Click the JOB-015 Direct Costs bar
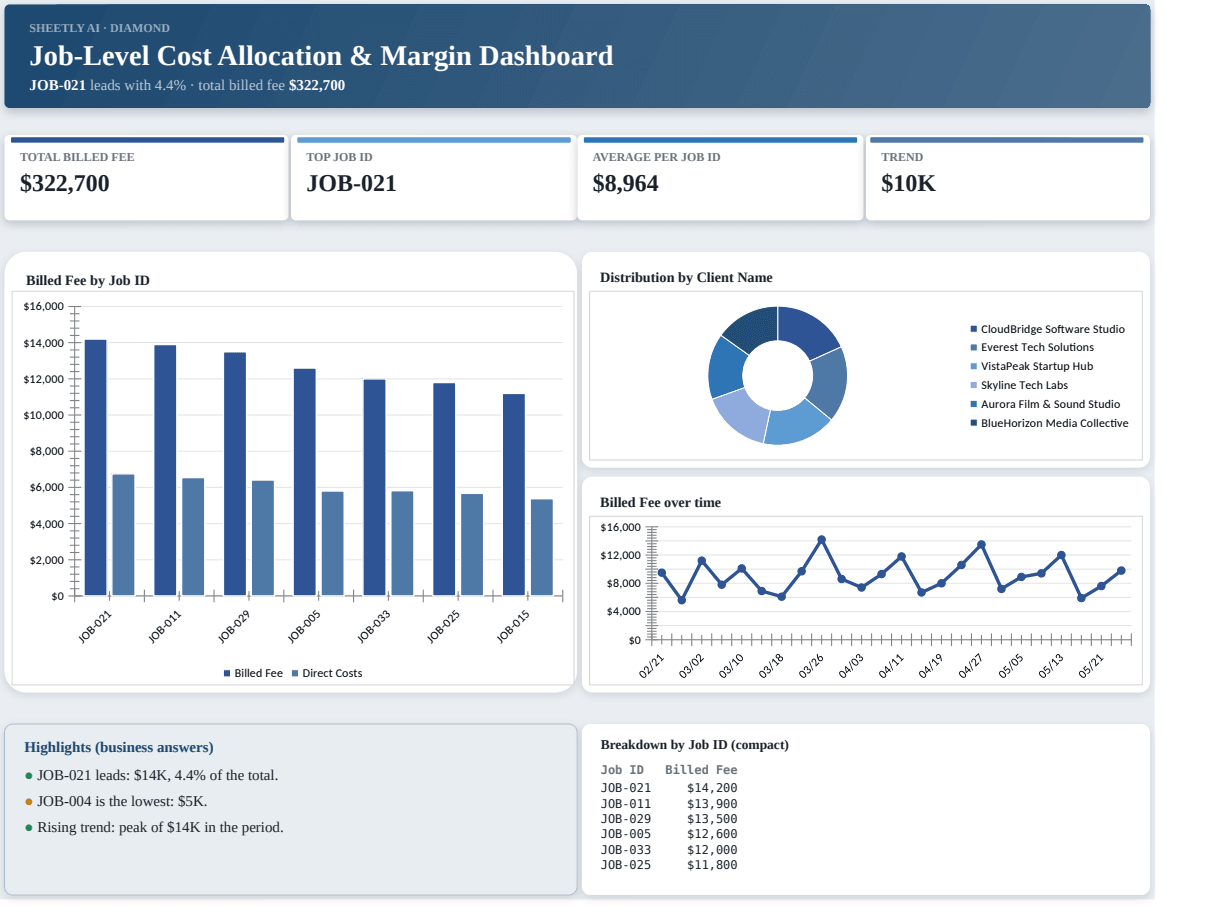 click(x=541, y=548)
